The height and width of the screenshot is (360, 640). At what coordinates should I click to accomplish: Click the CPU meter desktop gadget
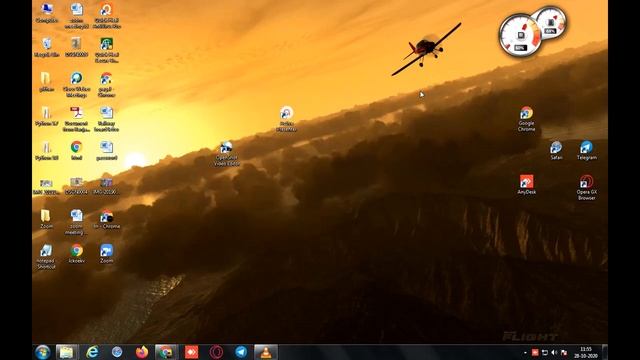pos(520,36)
